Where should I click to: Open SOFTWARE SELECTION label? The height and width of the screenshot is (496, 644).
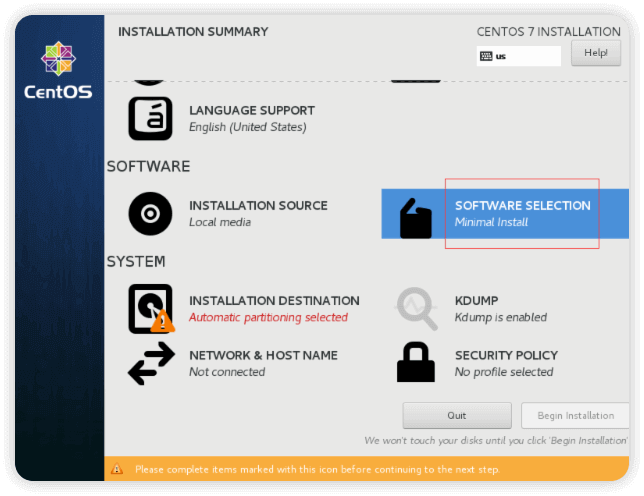(522, 205)
